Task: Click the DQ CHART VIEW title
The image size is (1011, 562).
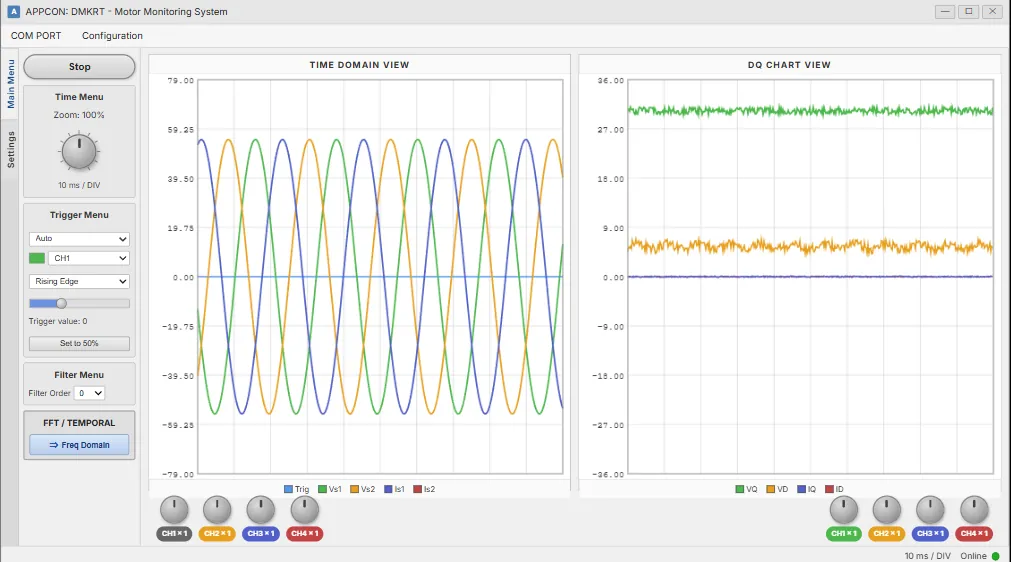Action: tap(789, 65)
